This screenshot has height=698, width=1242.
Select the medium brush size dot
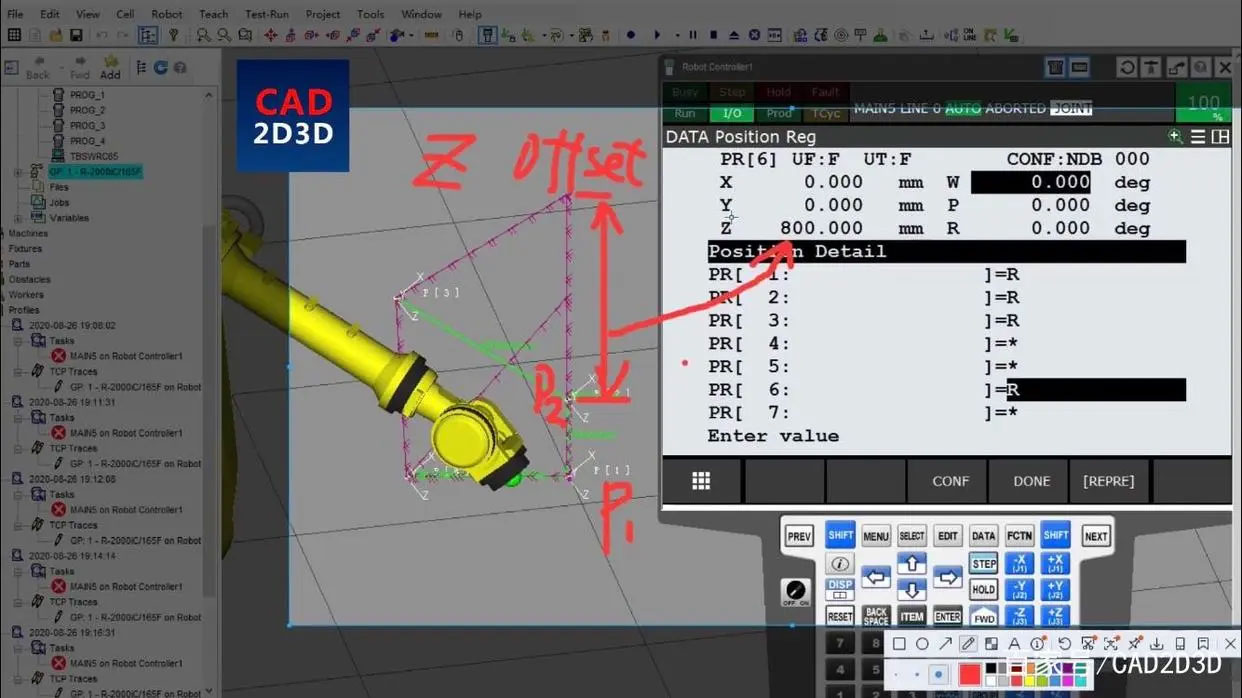917,674
